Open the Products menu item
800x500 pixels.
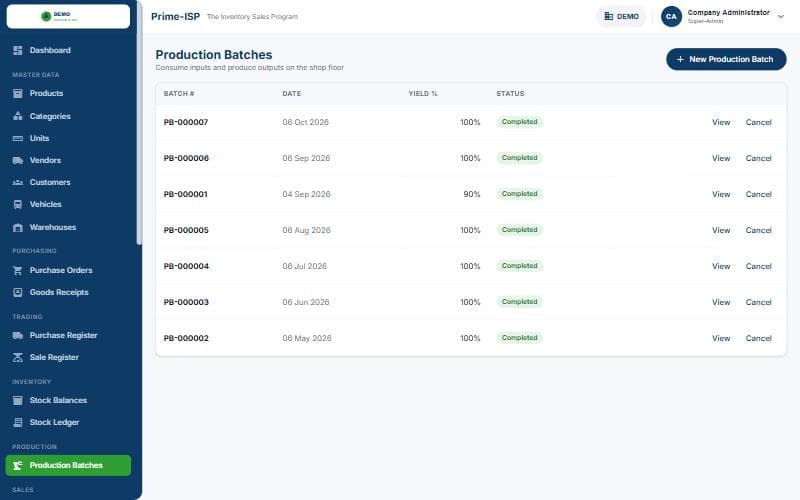pos(68,93)
